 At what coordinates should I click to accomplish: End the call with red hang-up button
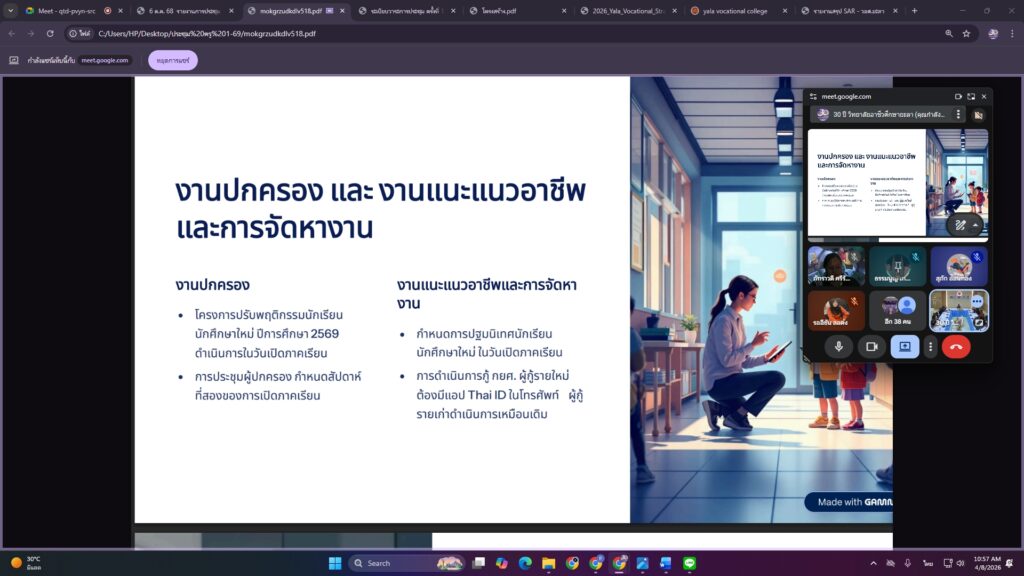pyautogui.click(x=956, y=347)
